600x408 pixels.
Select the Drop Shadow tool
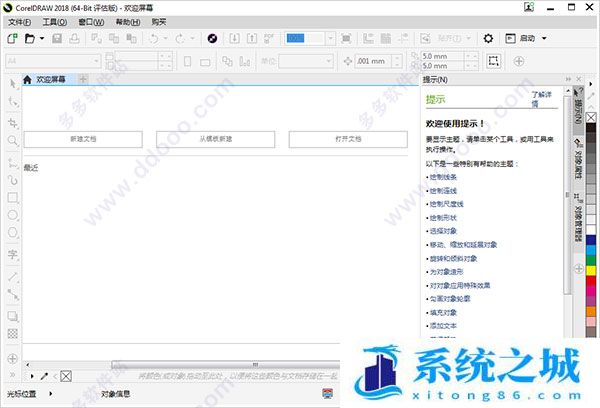coord(13,316)
